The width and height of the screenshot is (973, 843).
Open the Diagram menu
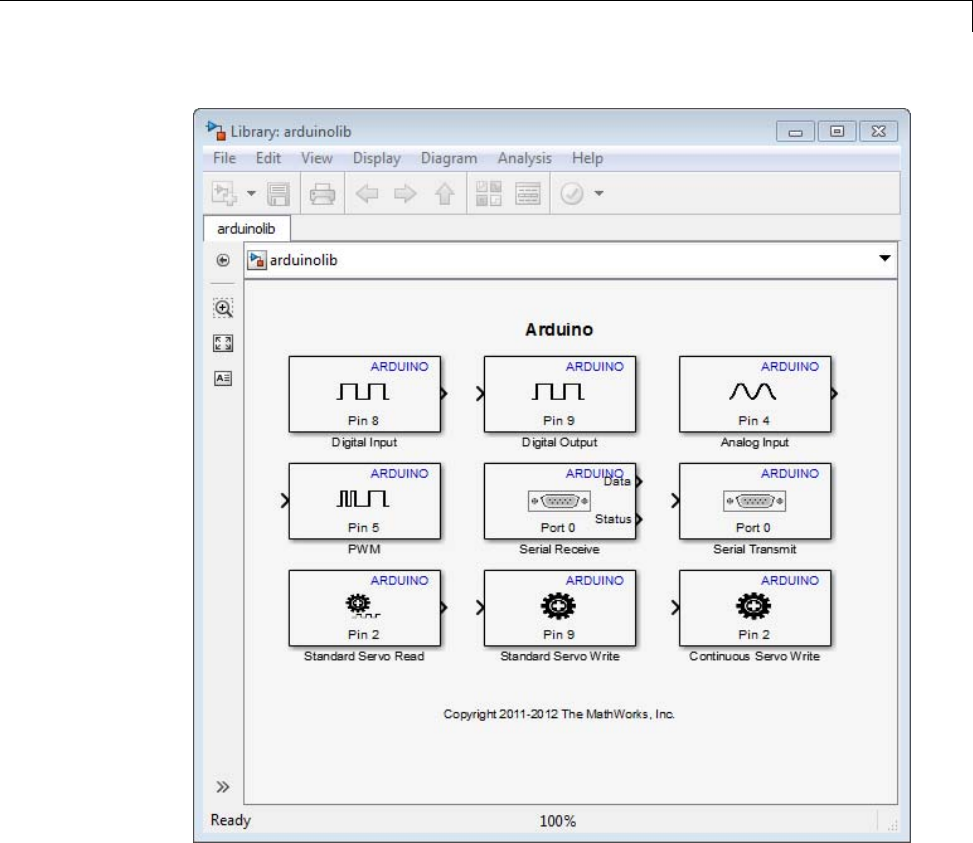click(449, 158)
